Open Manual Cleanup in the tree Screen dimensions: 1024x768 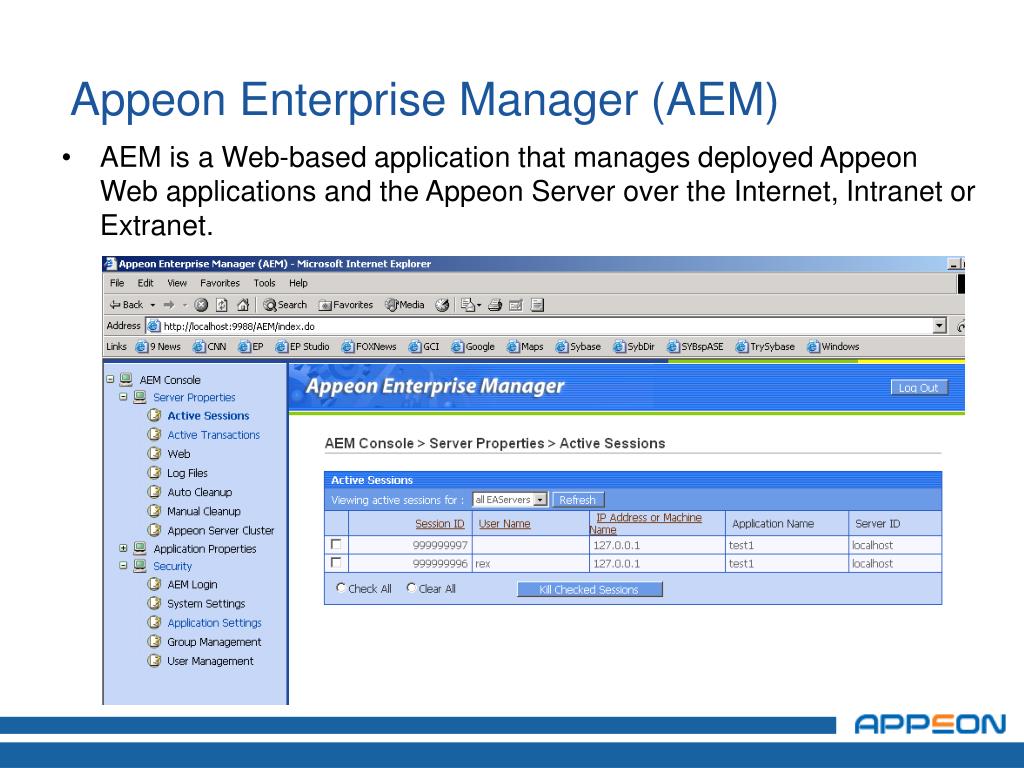[x=204, y=511]
